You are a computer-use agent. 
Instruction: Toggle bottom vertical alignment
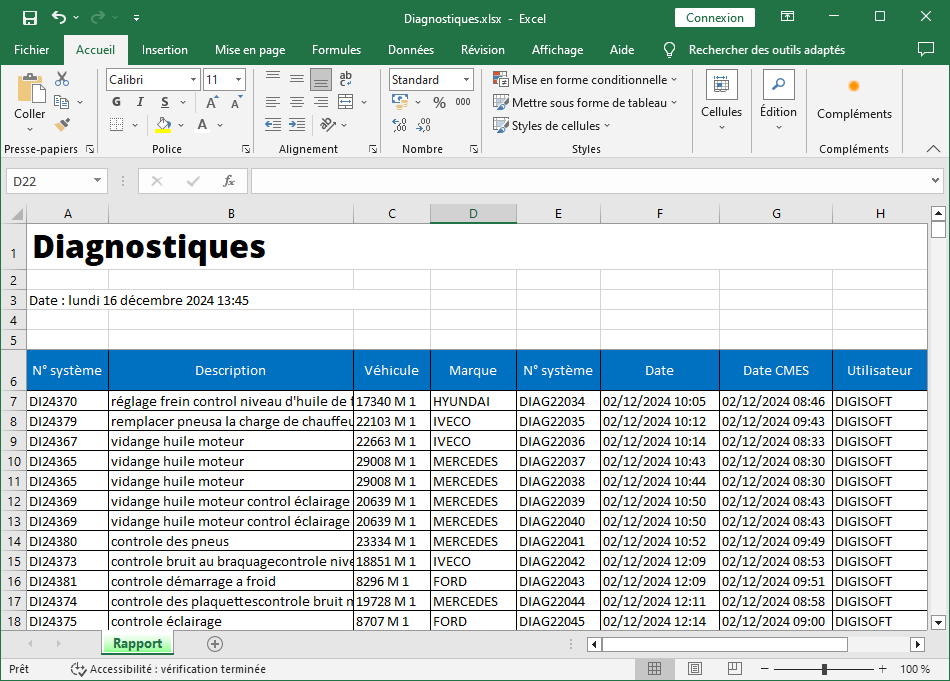[x=321, y=79]
